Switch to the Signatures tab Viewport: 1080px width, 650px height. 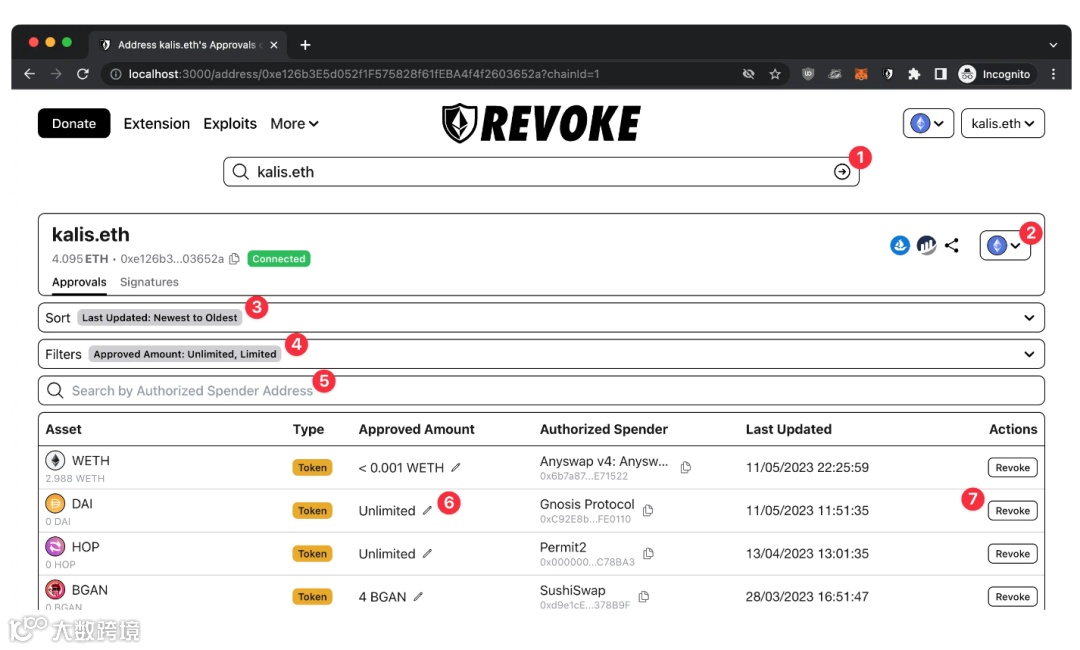(149, 282)
